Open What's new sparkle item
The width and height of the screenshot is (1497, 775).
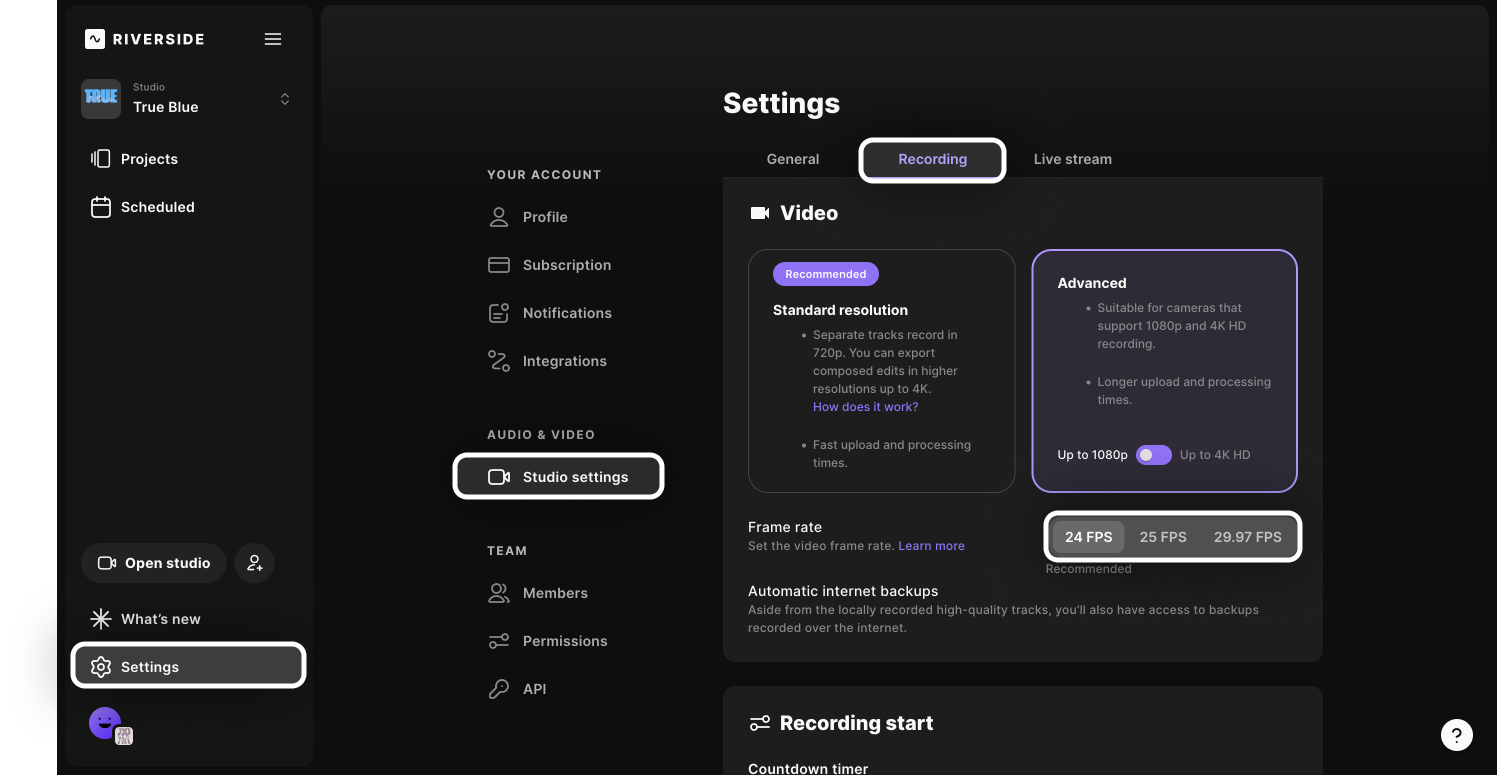[x=160, y=619]
